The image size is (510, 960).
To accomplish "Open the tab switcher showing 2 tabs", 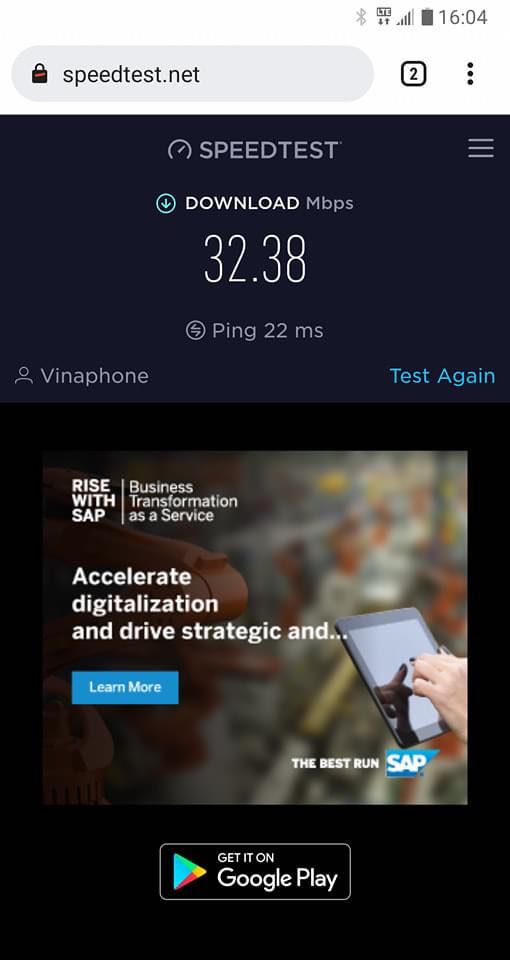I will click(413, 74).
